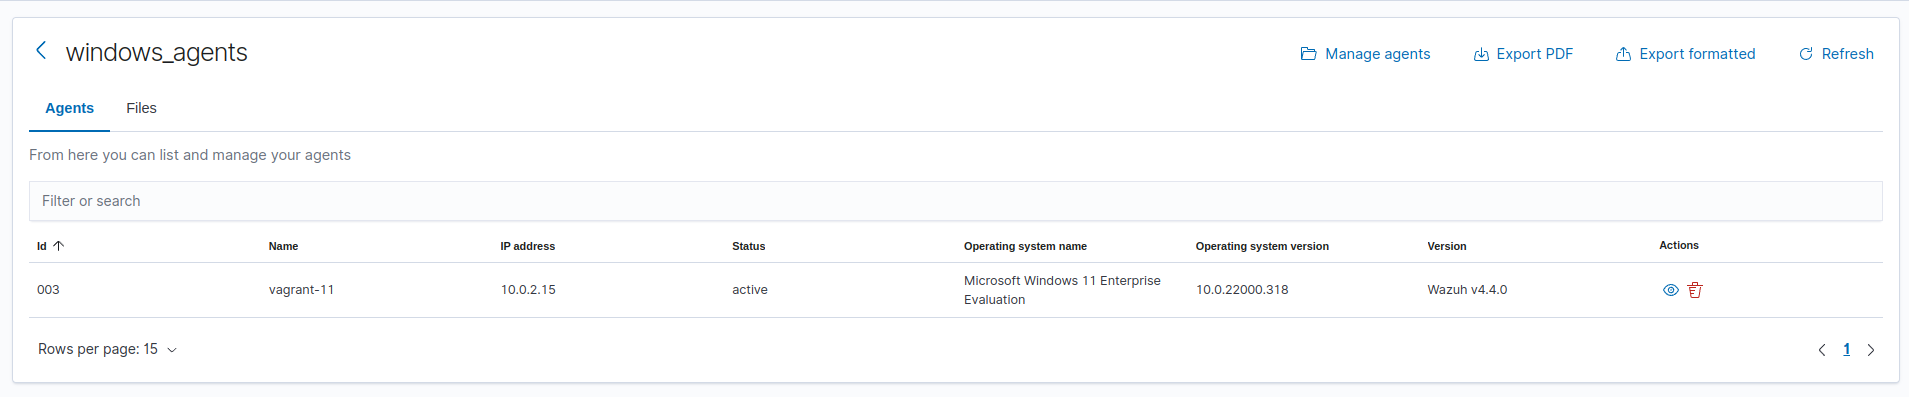This screenshot has height=397, width=1909.
Task: Click the Export formatted button
Action: click(1685, 54)
